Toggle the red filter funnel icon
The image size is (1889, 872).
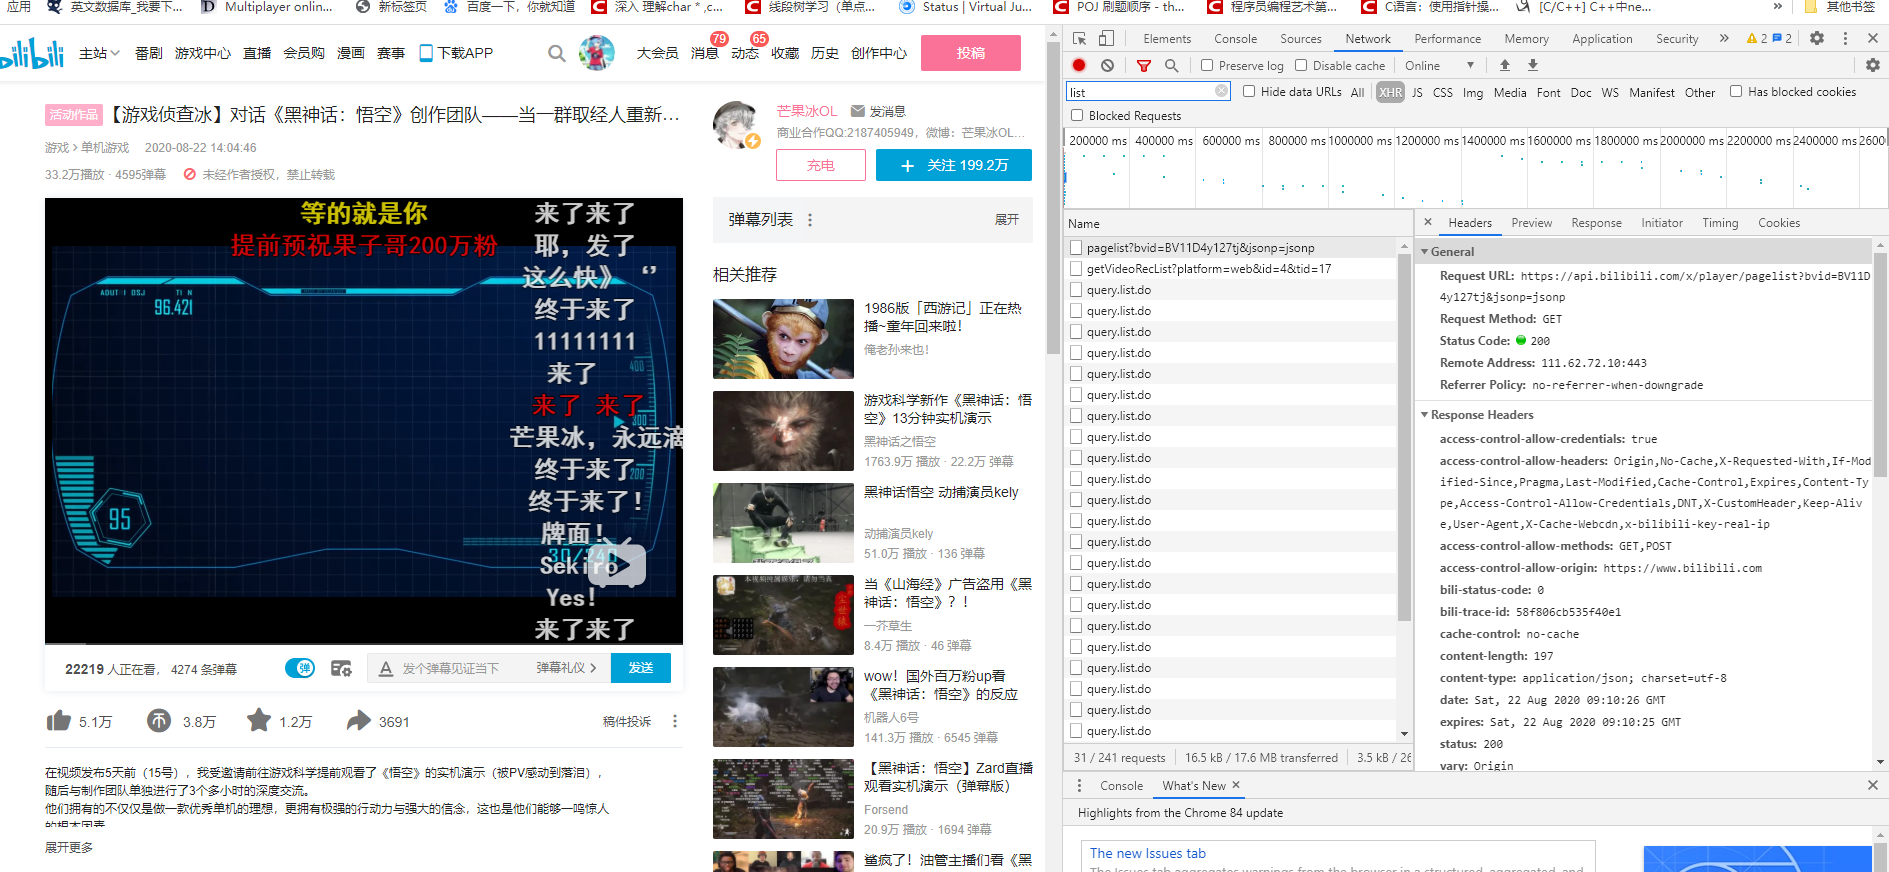click(x=1144, y=65)
